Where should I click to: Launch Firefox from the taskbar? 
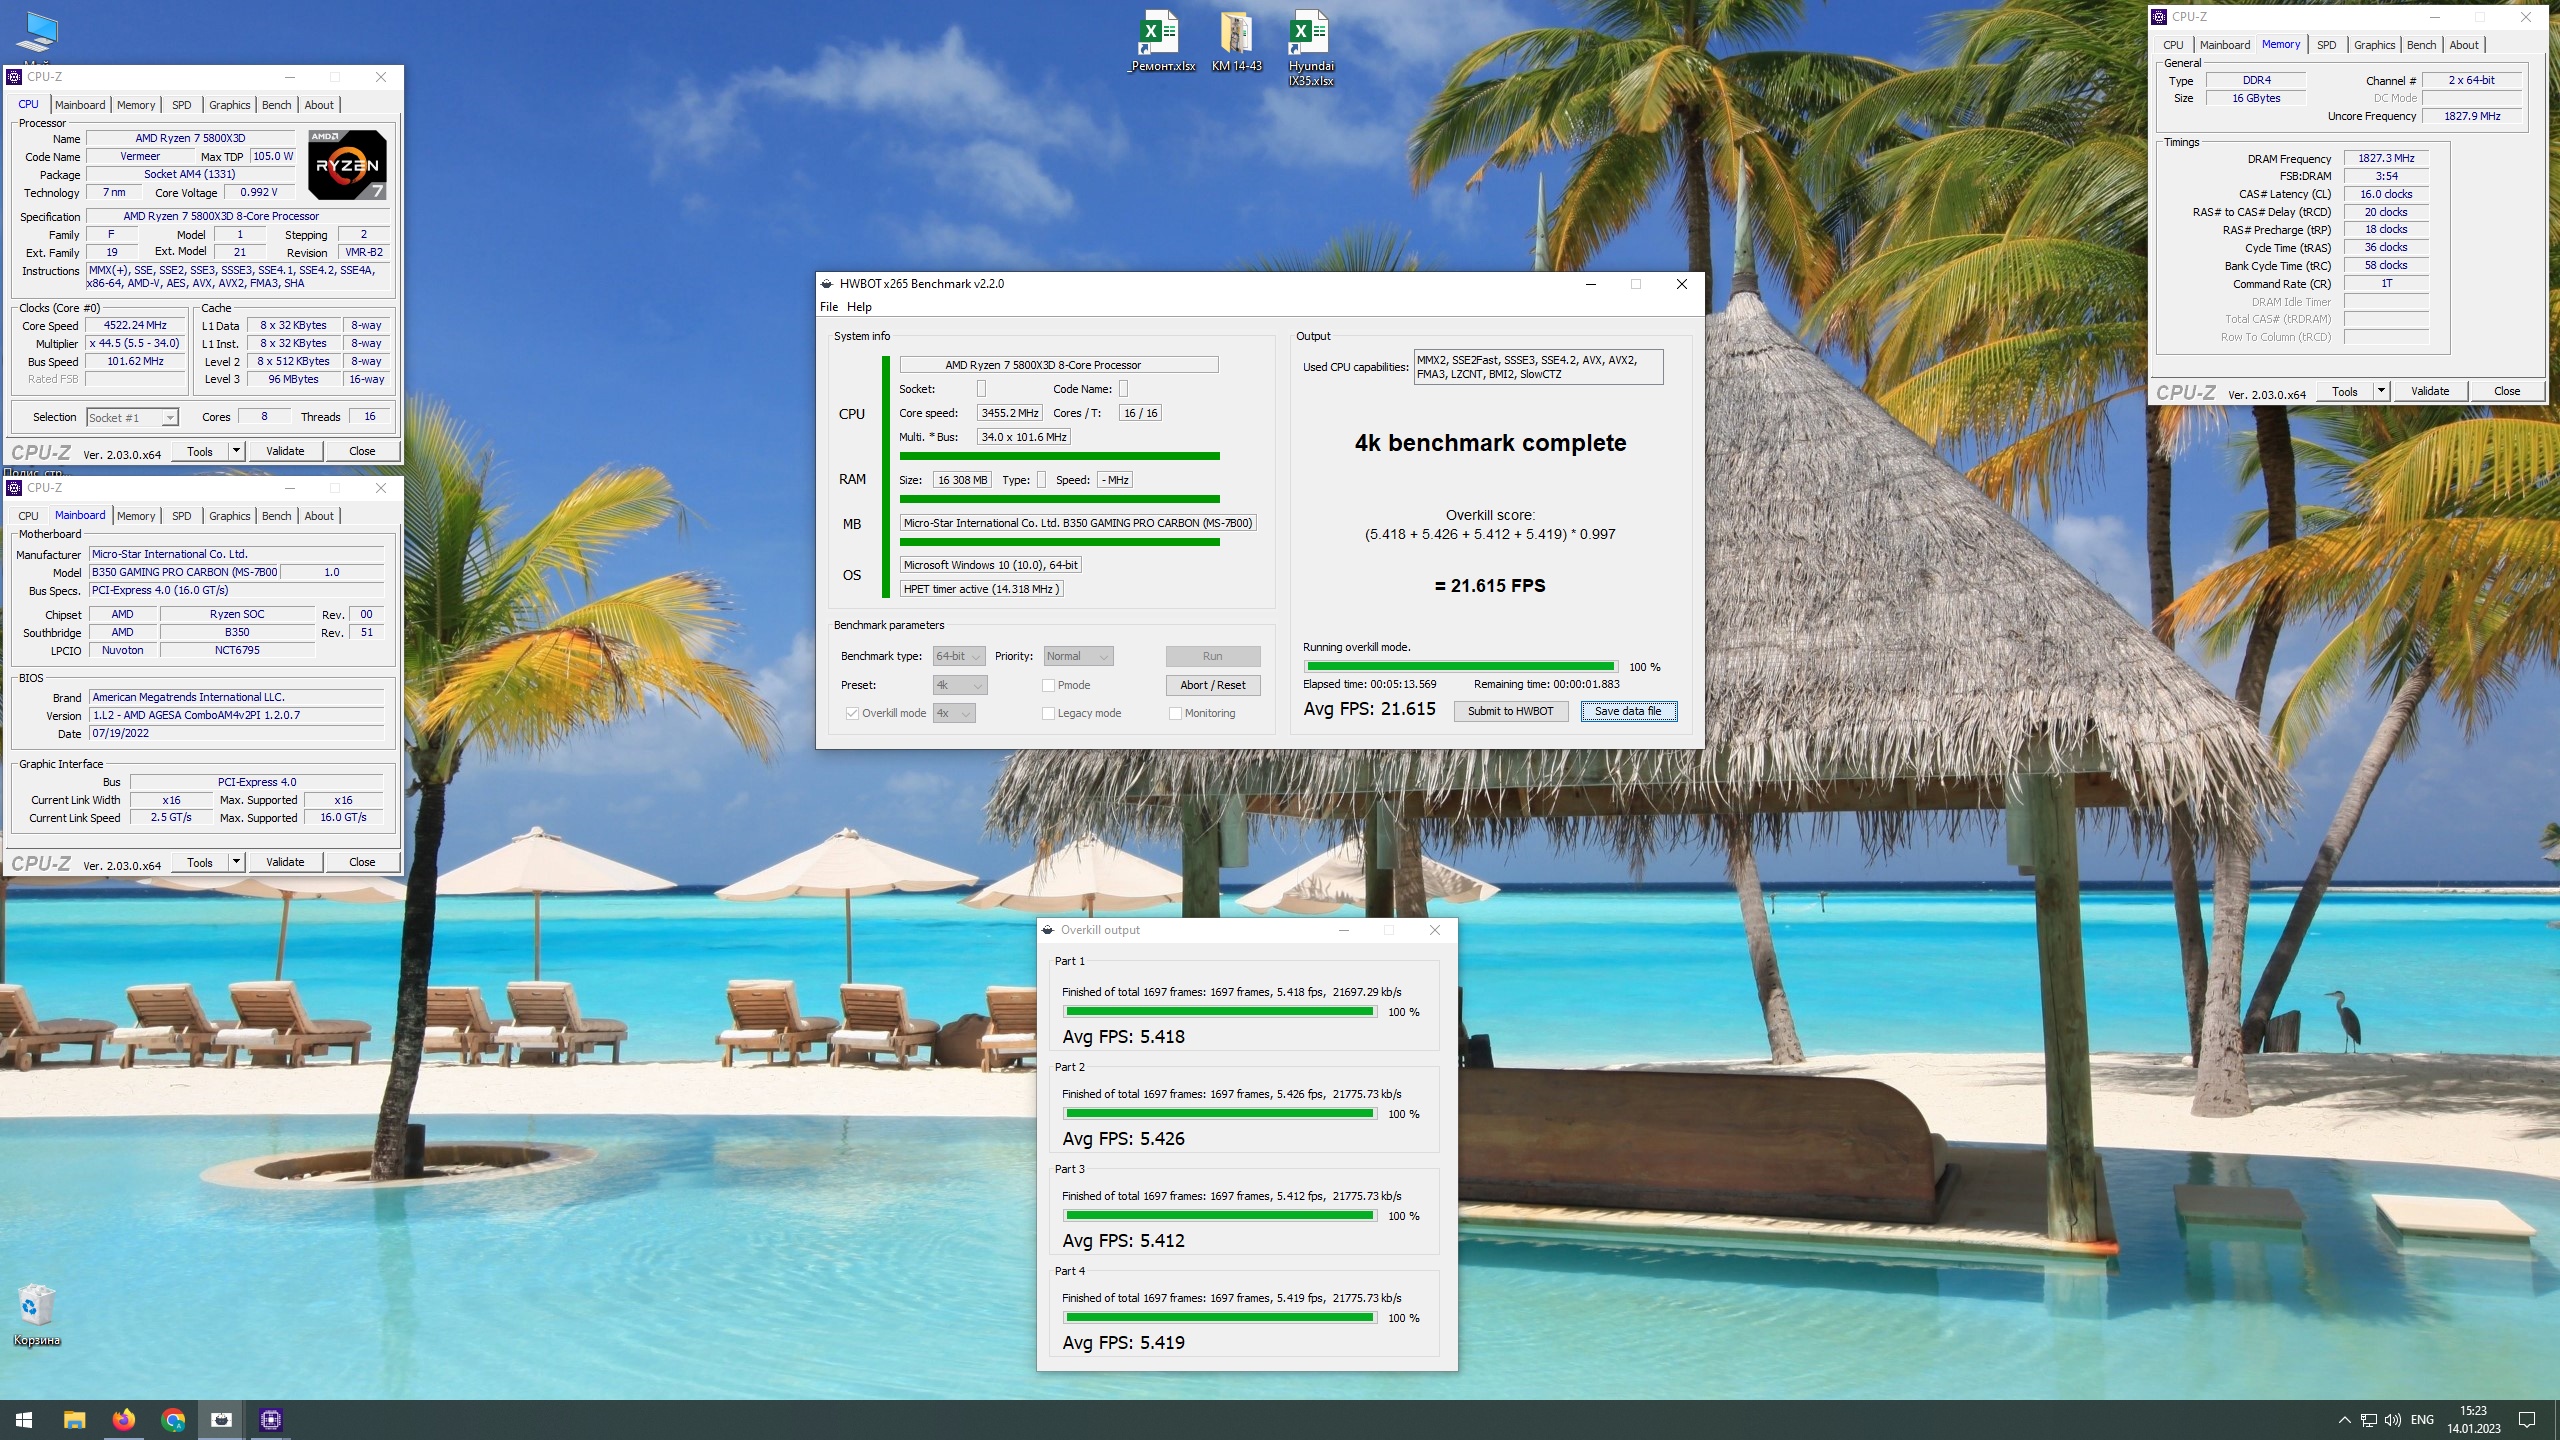124,1420
